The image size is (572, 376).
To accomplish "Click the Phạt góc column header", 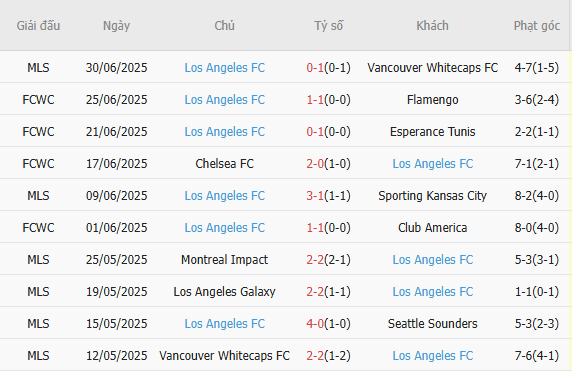I will point(537,26).
